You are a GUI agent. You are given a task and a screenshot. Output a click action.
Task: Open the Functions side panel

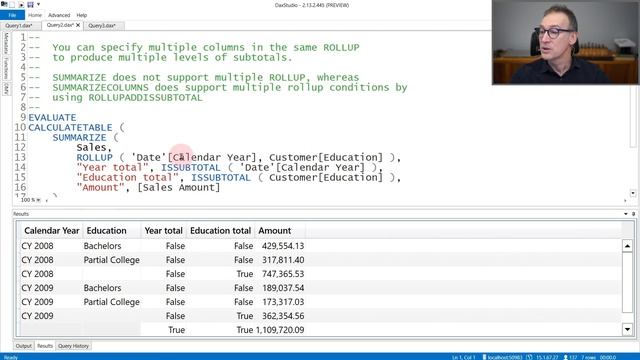pyautogui.click(x=6, y=68)
